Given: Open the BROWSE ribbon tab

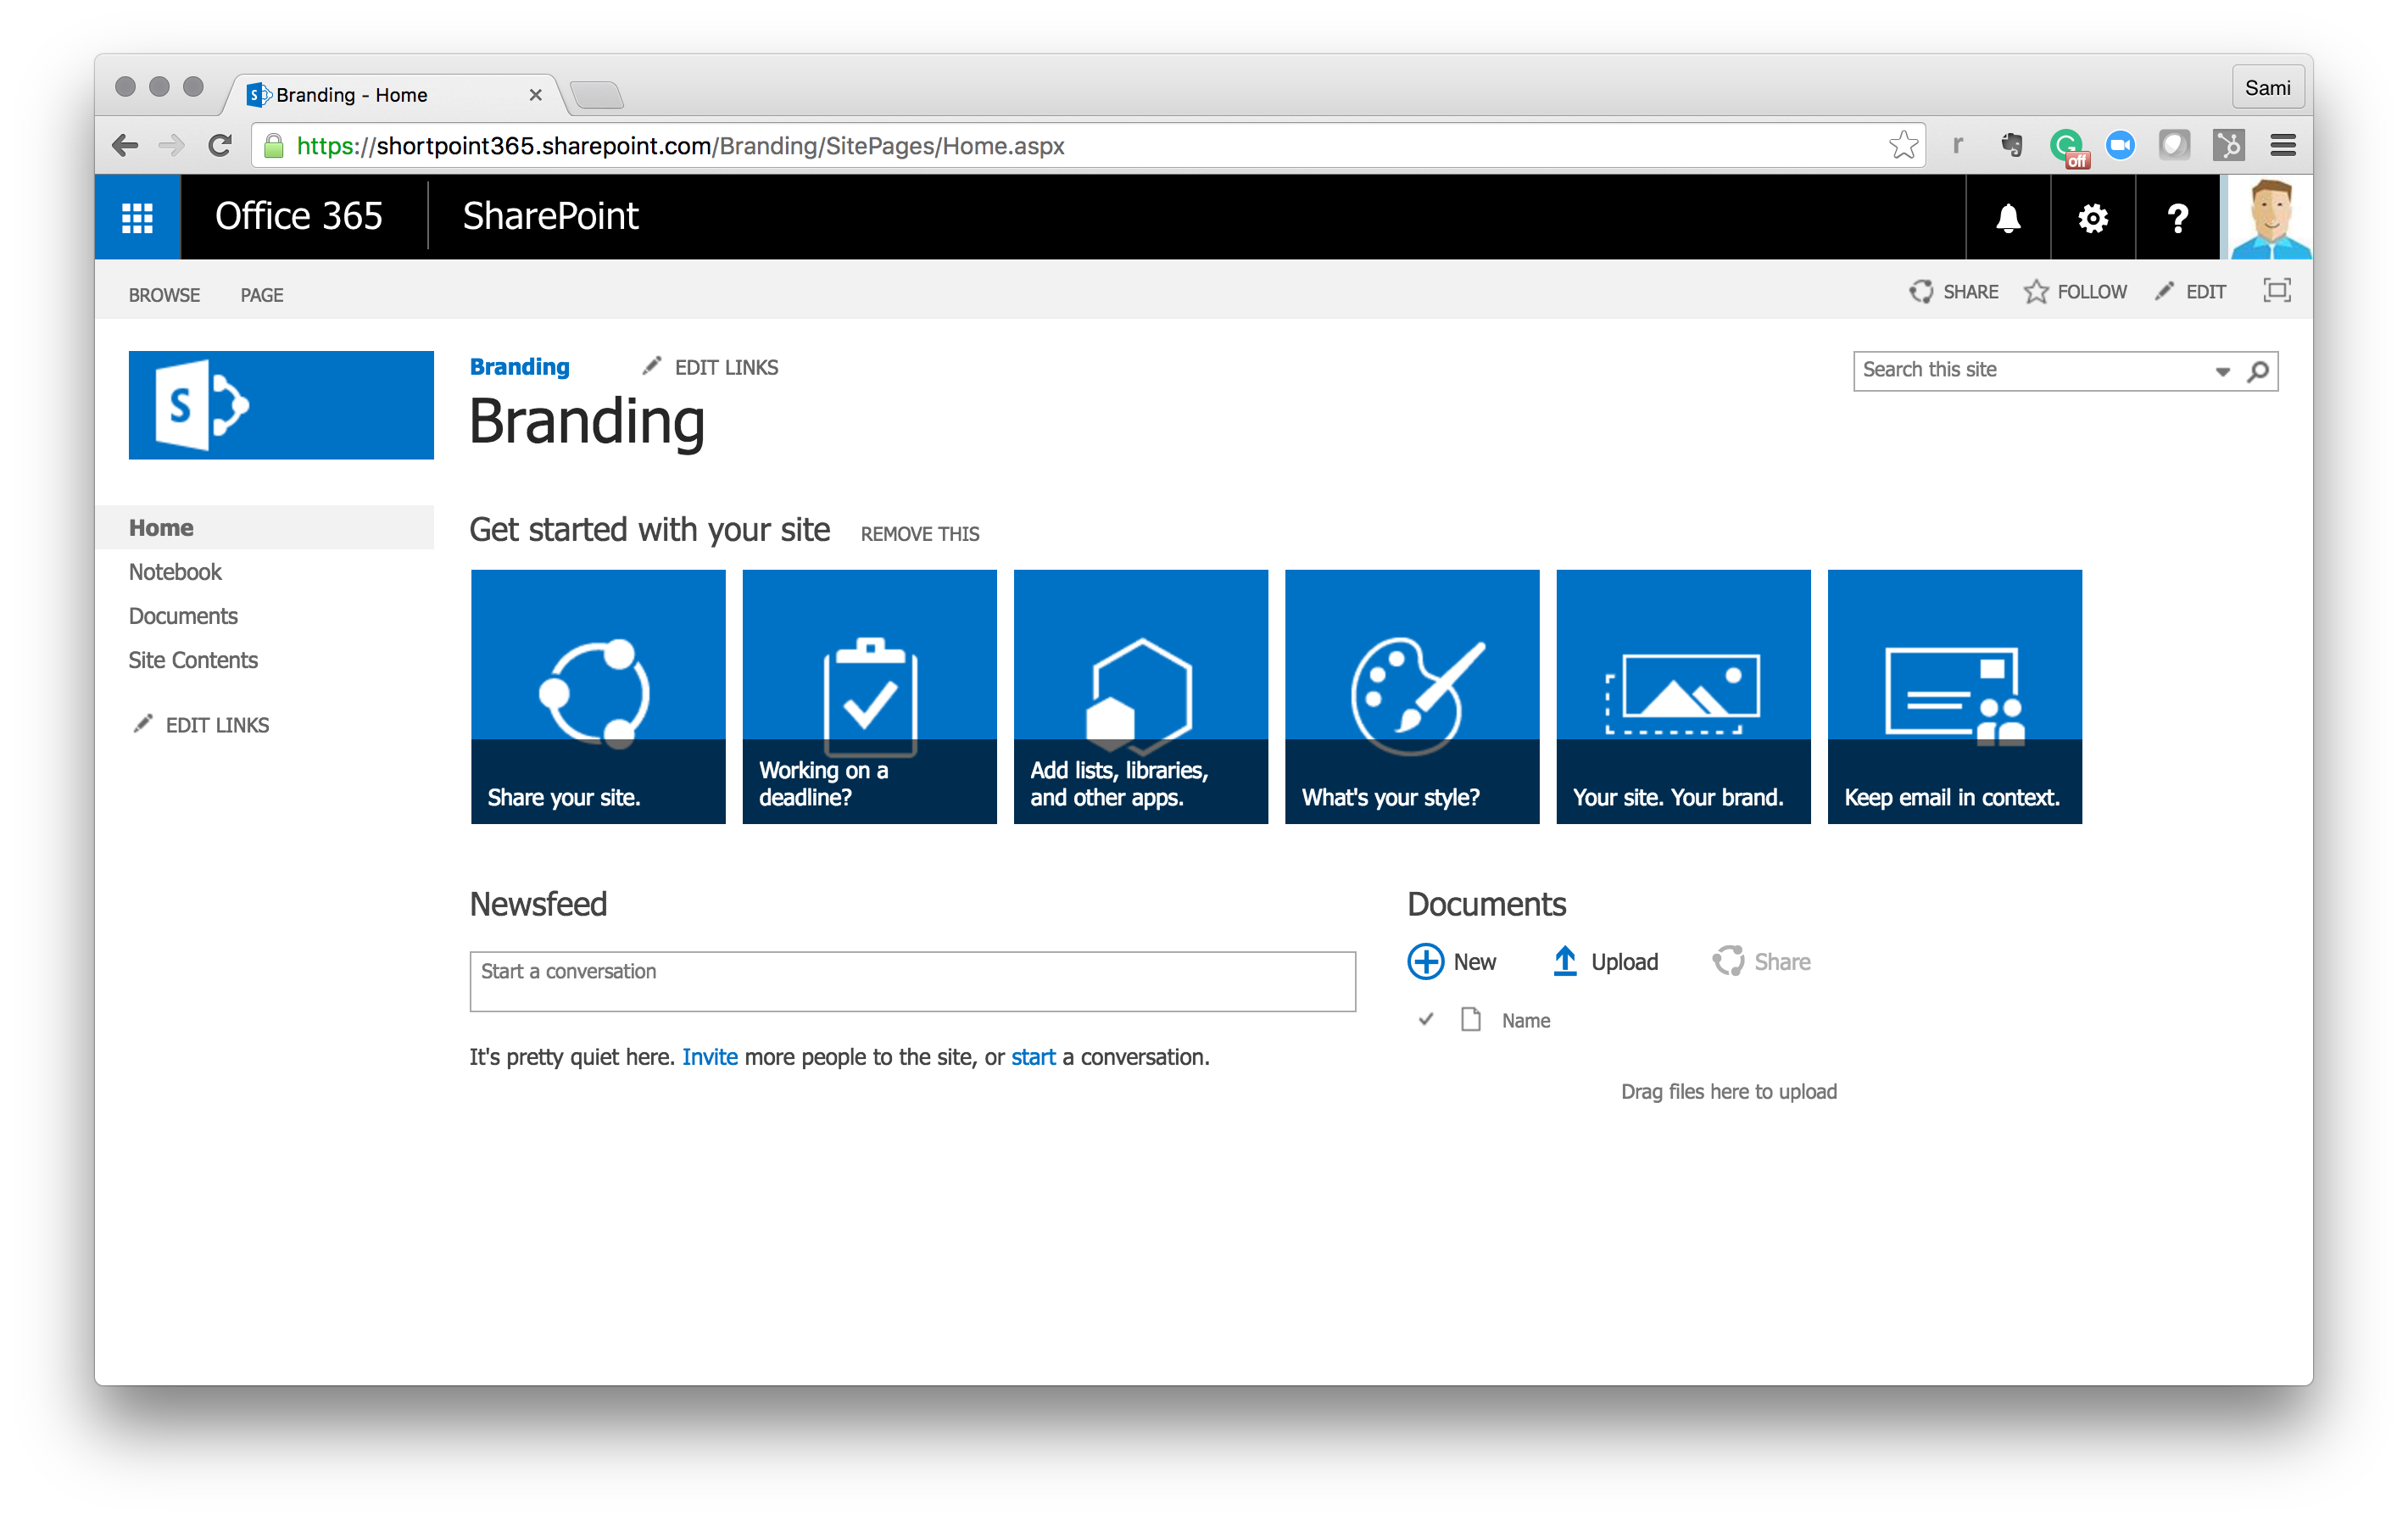Looking at the screenshot, I should coord(164,295).
